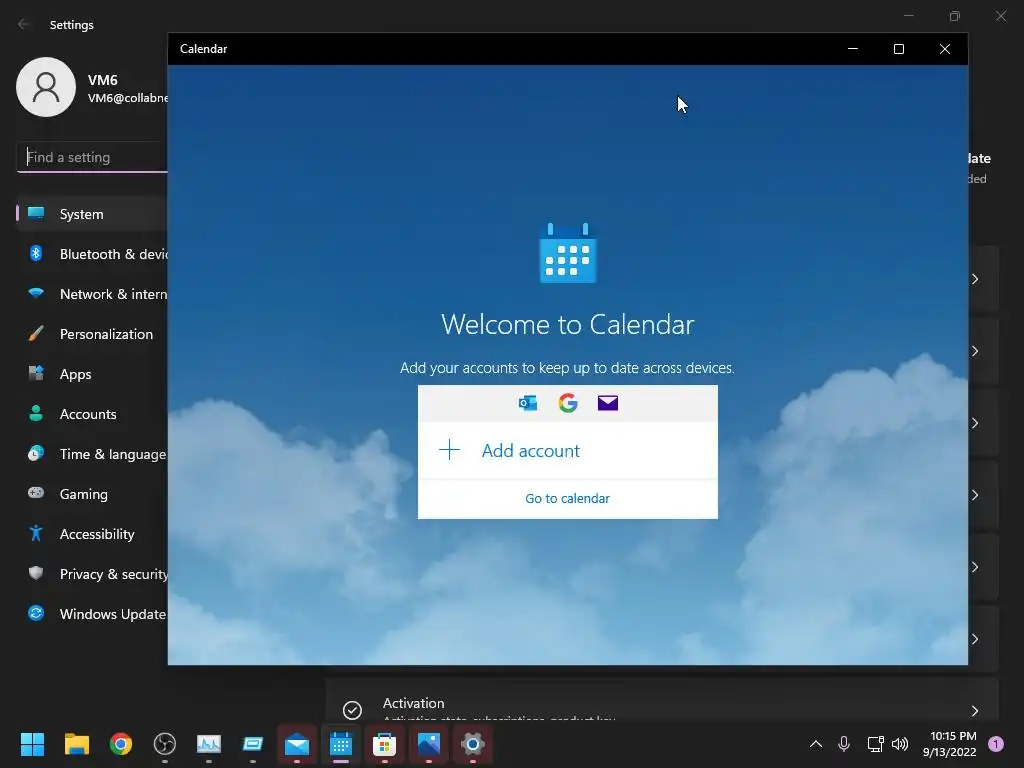The height and width of the screenshot is (768, 1024).
Task: Open Network & internet settings
Action: pos(92,294)
